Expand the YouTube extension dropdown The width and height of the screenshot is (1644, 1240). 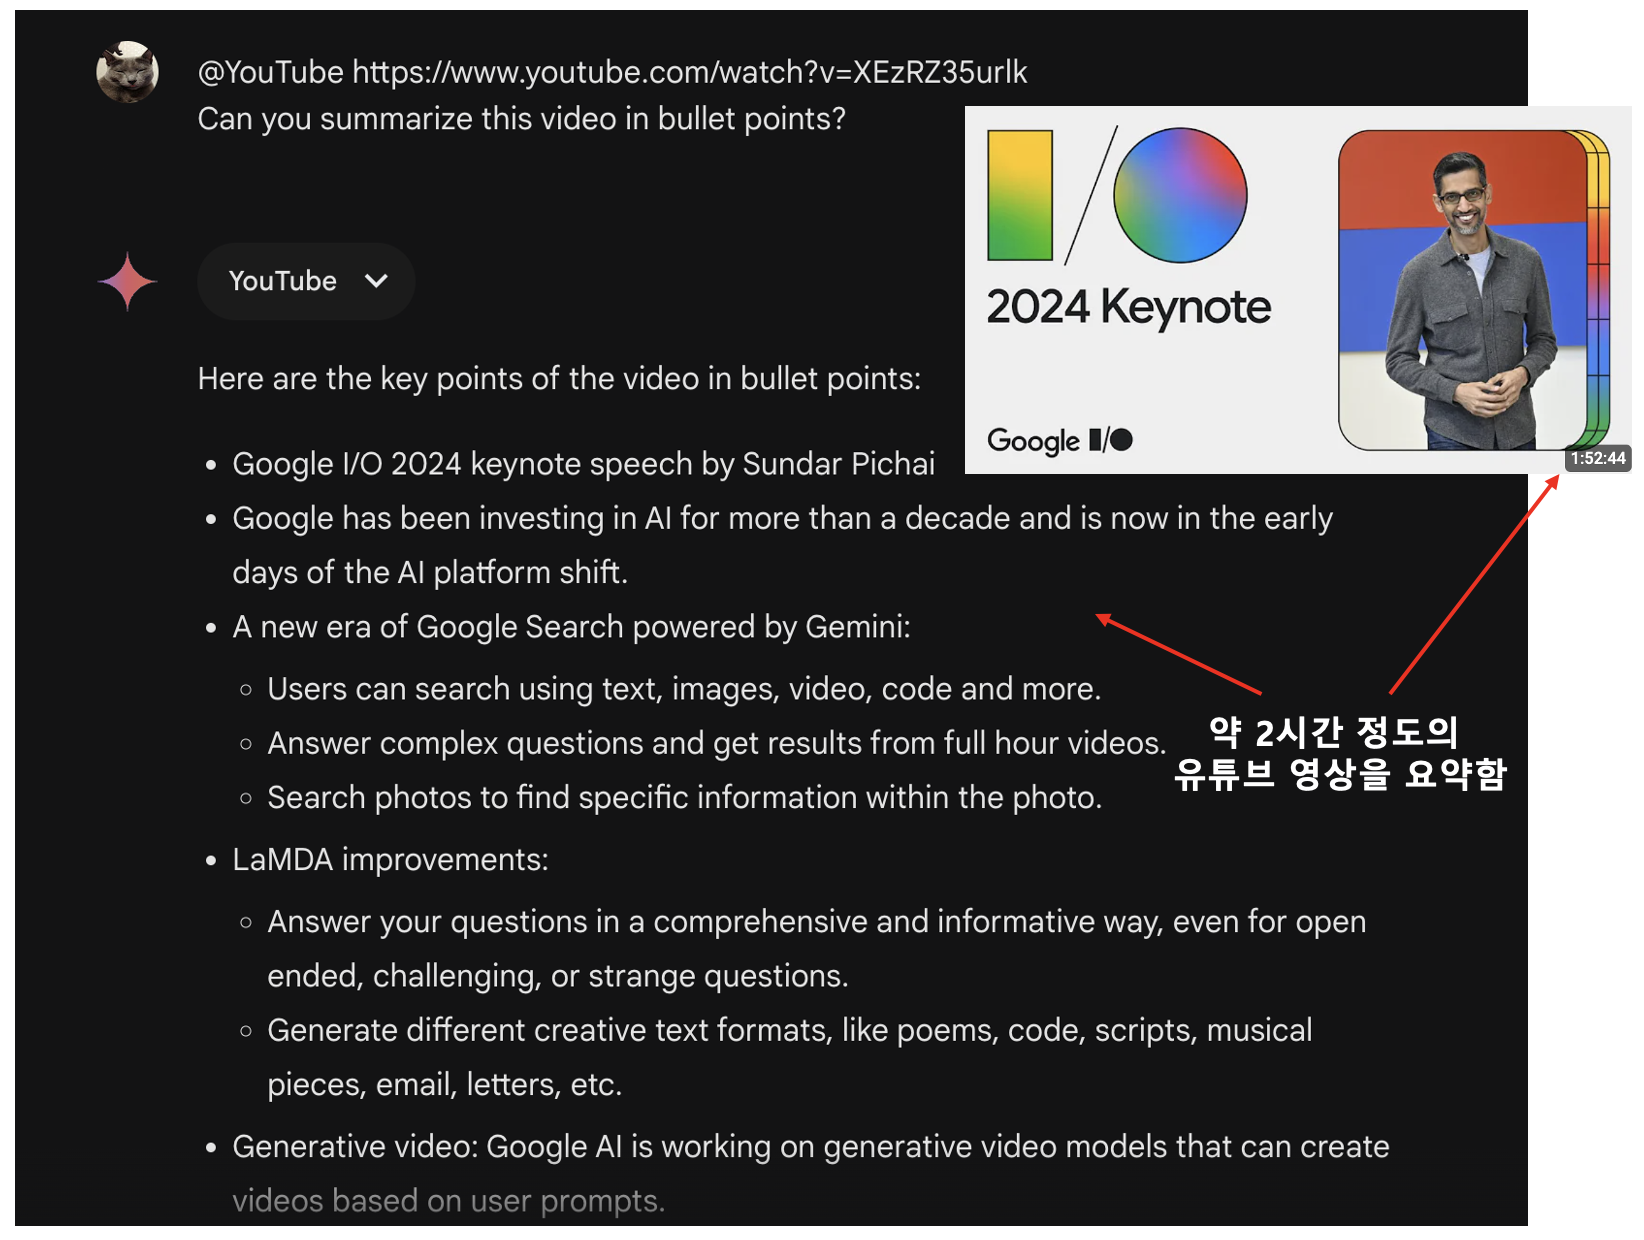[x=306, y=281]
